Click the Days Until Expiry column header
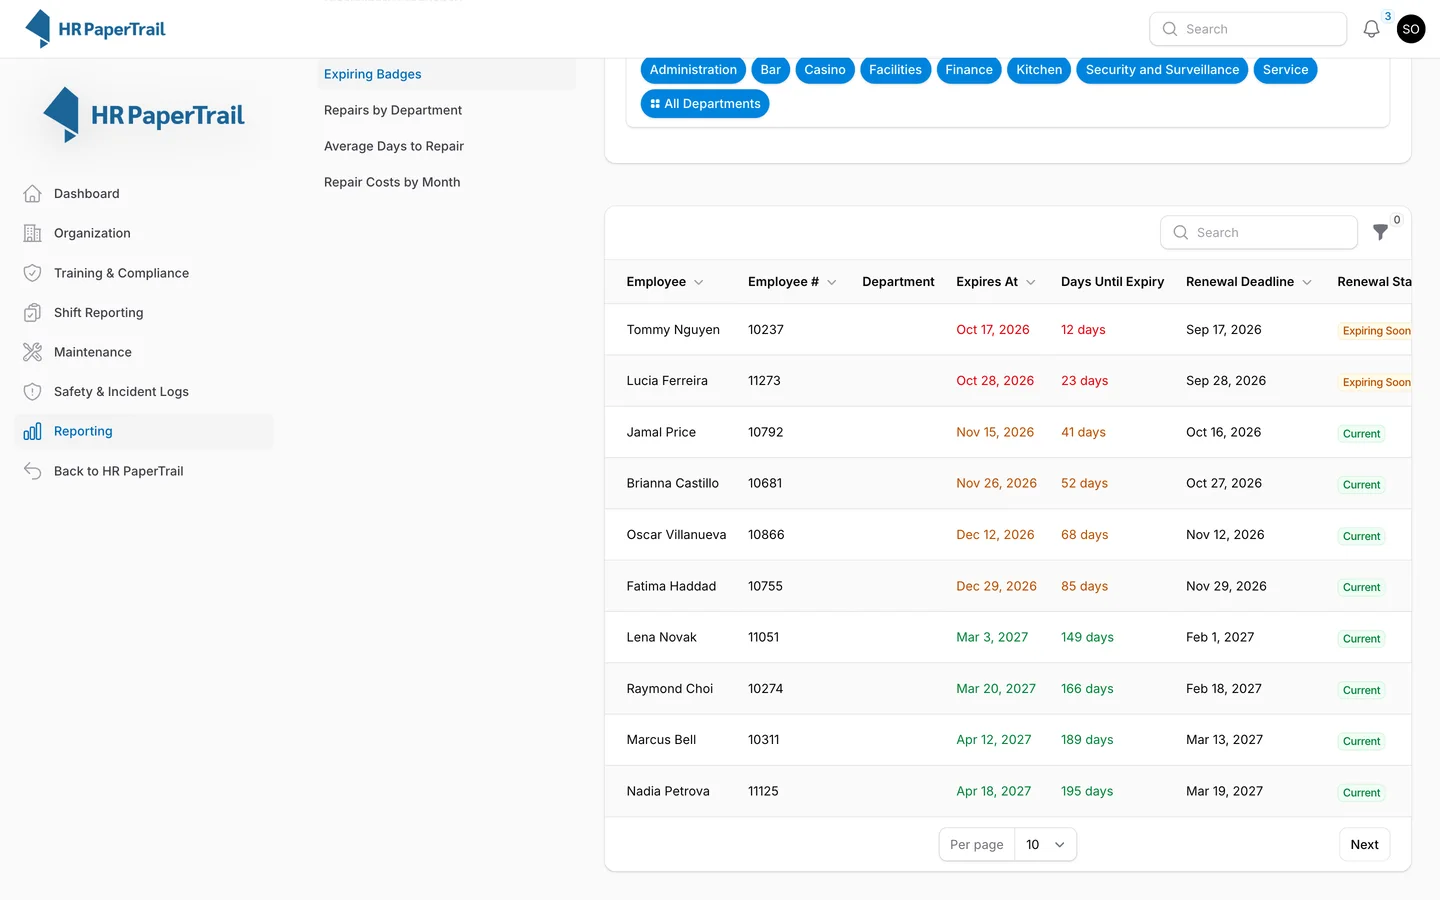 [1112, 282]
